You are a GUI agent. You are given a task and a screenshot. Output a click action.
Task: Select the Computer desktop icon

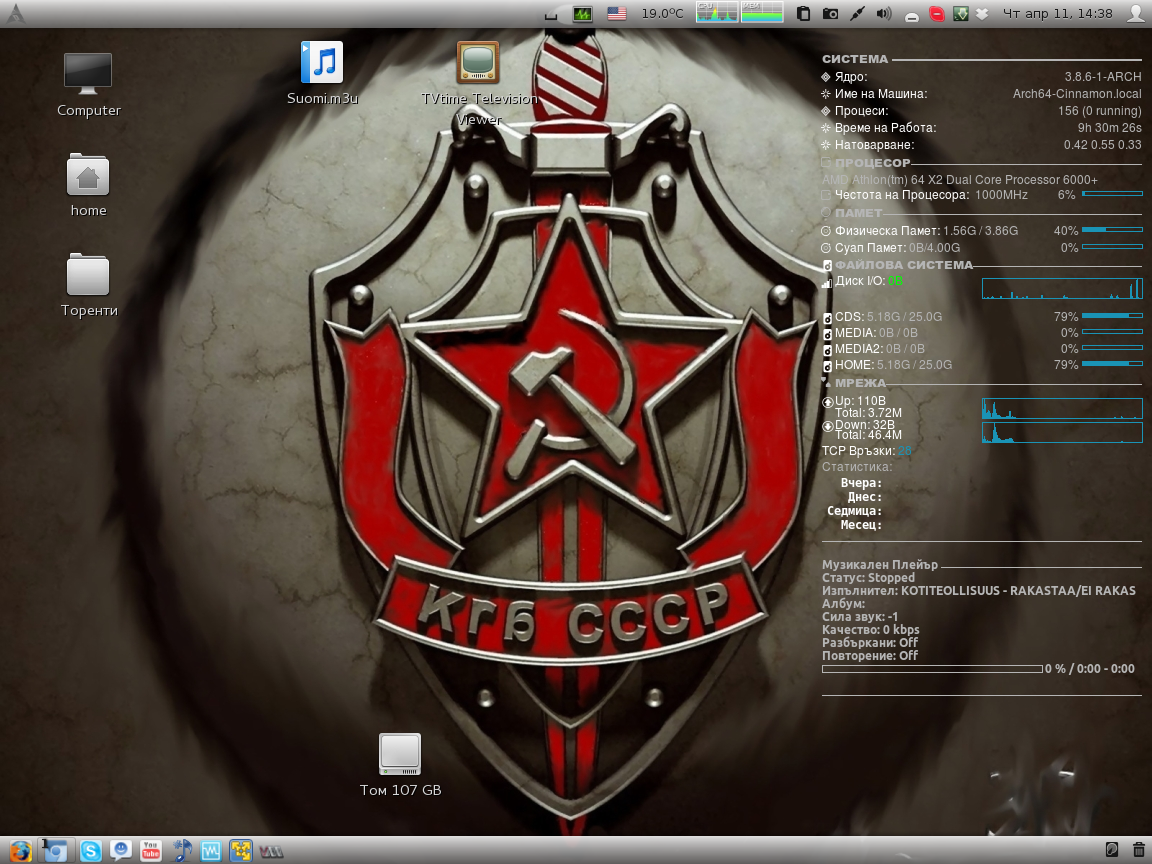coord(88,84)
